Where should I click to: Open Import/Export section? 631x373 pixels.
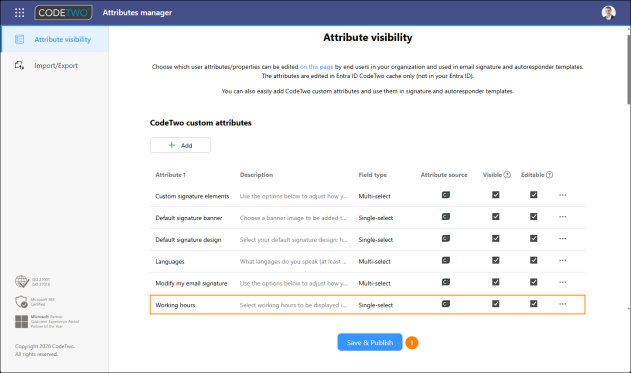pos(55,65)
